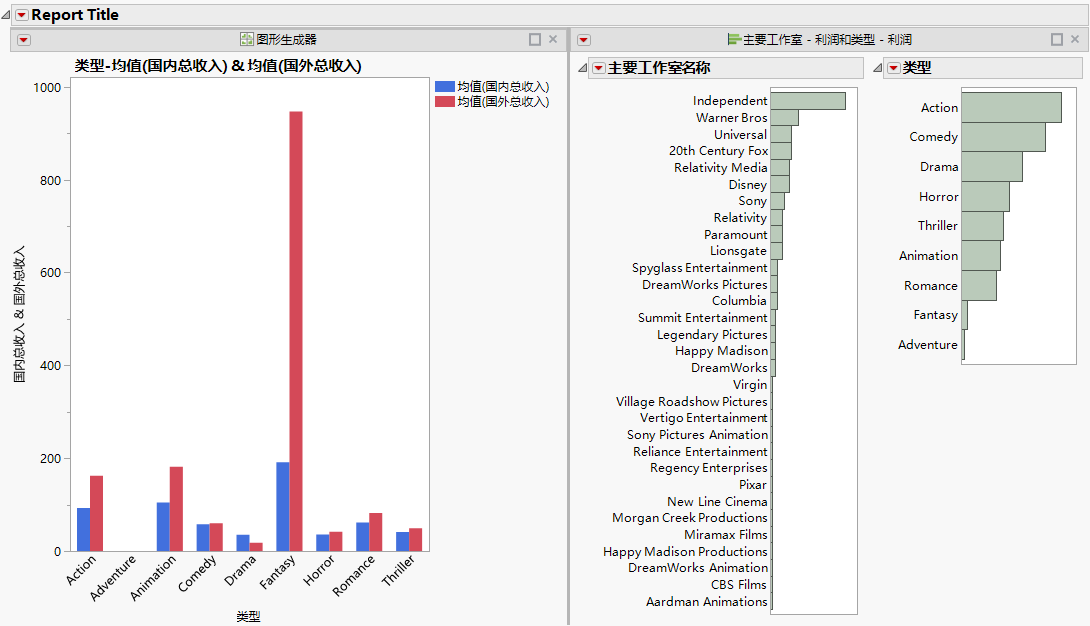The height and width of the screenshot is (626, 1090).
Task: Select the Comedy bar in 类型 histogram
Action: point(1003,137)
